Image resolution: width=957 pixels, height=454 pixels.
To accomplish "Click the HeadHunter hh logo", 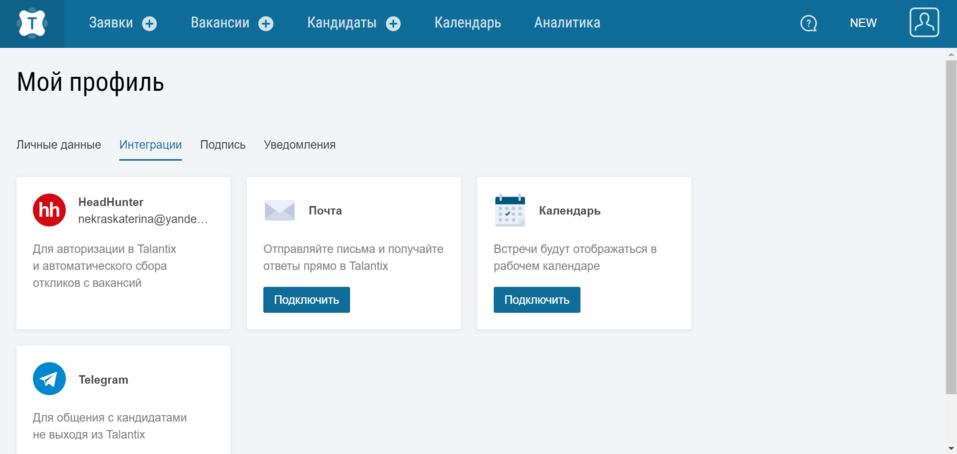I will click(49, 210).
